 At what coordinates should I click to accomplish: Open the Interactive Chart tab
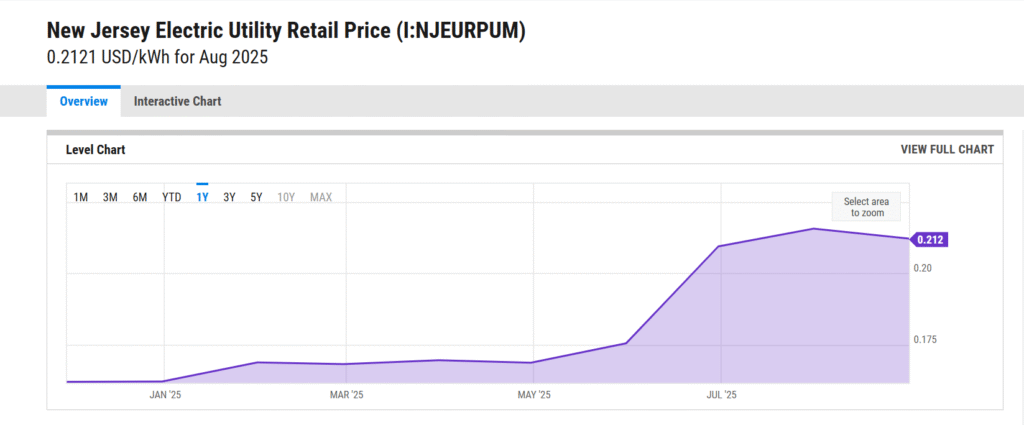pyautogui.click(x=177, y=101)
